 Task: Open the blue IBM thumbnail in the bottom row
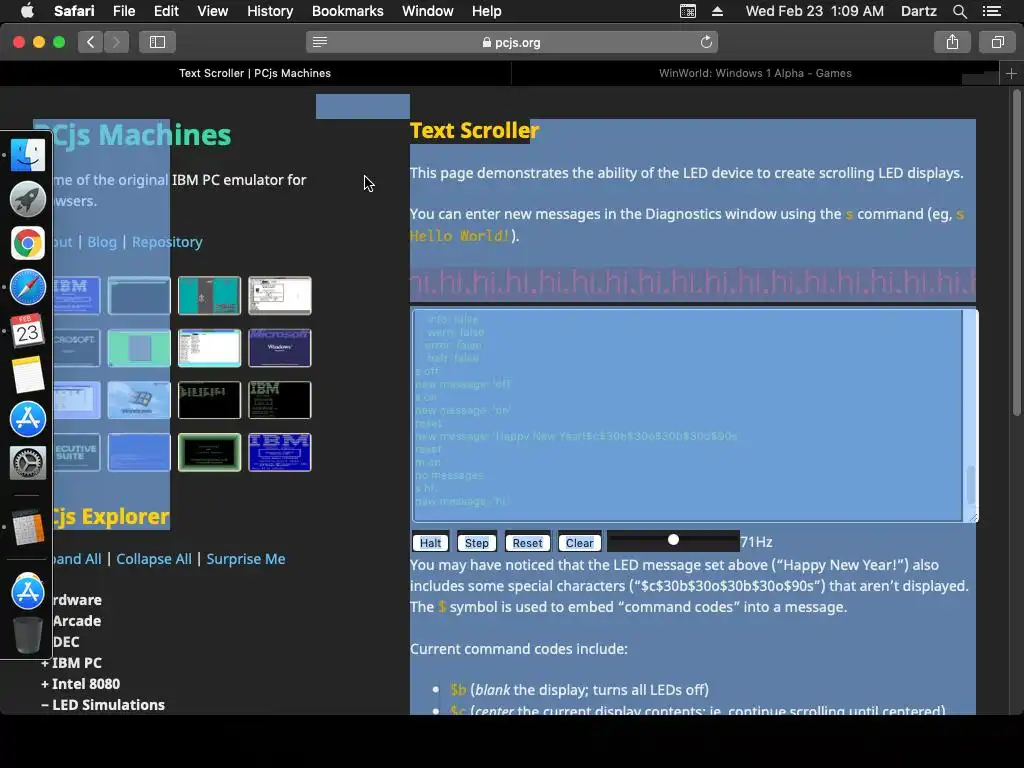point(280,453)
